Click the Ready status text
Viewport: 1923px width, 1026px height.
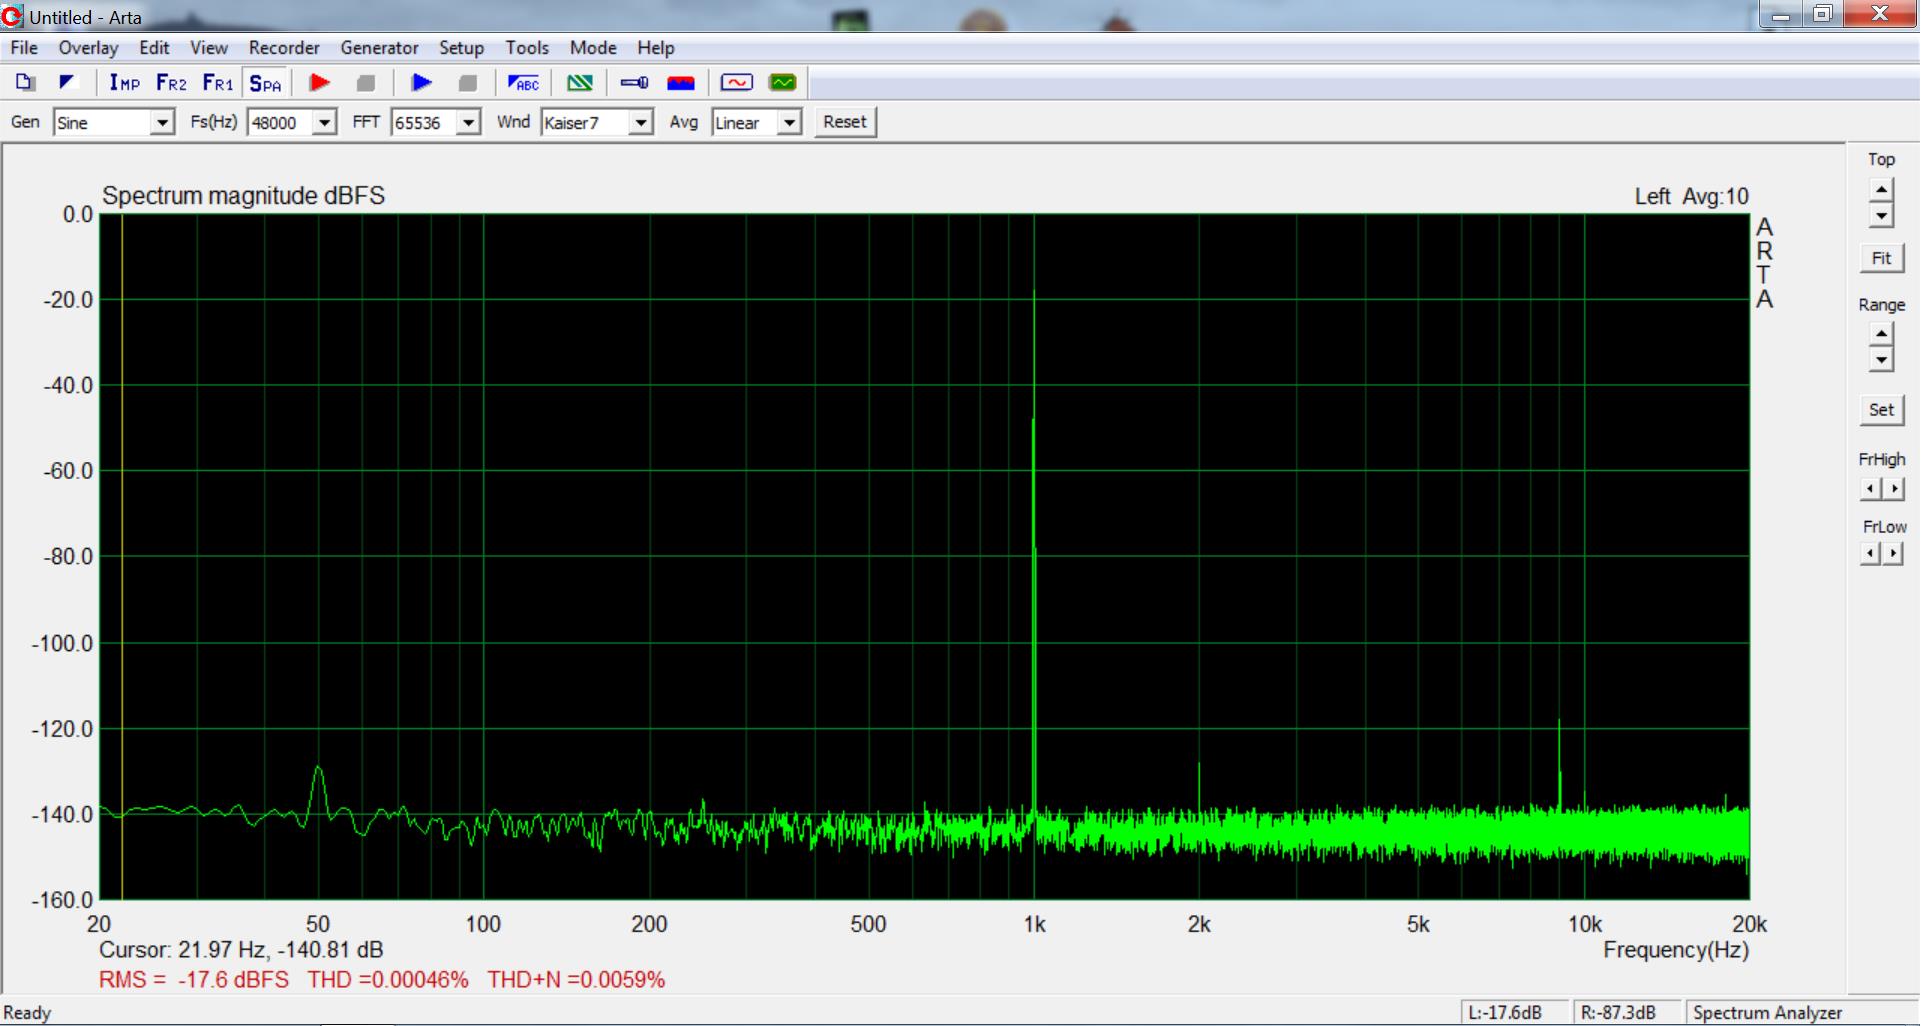(x=28, y=1013)
